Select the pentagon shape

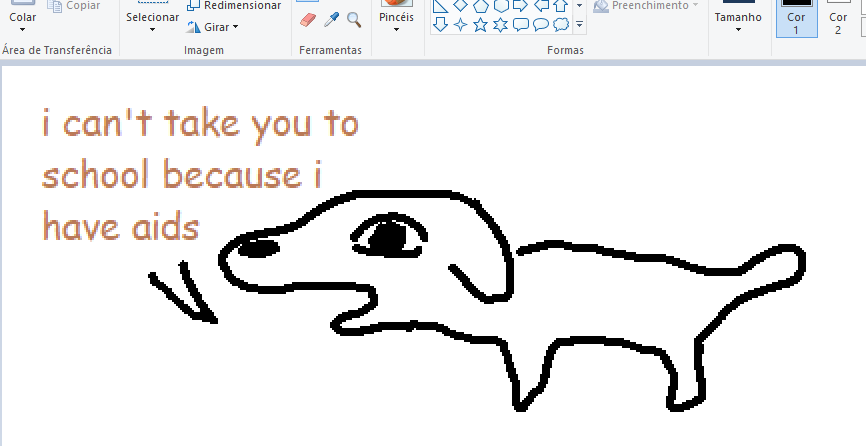[x=479, y=5]
